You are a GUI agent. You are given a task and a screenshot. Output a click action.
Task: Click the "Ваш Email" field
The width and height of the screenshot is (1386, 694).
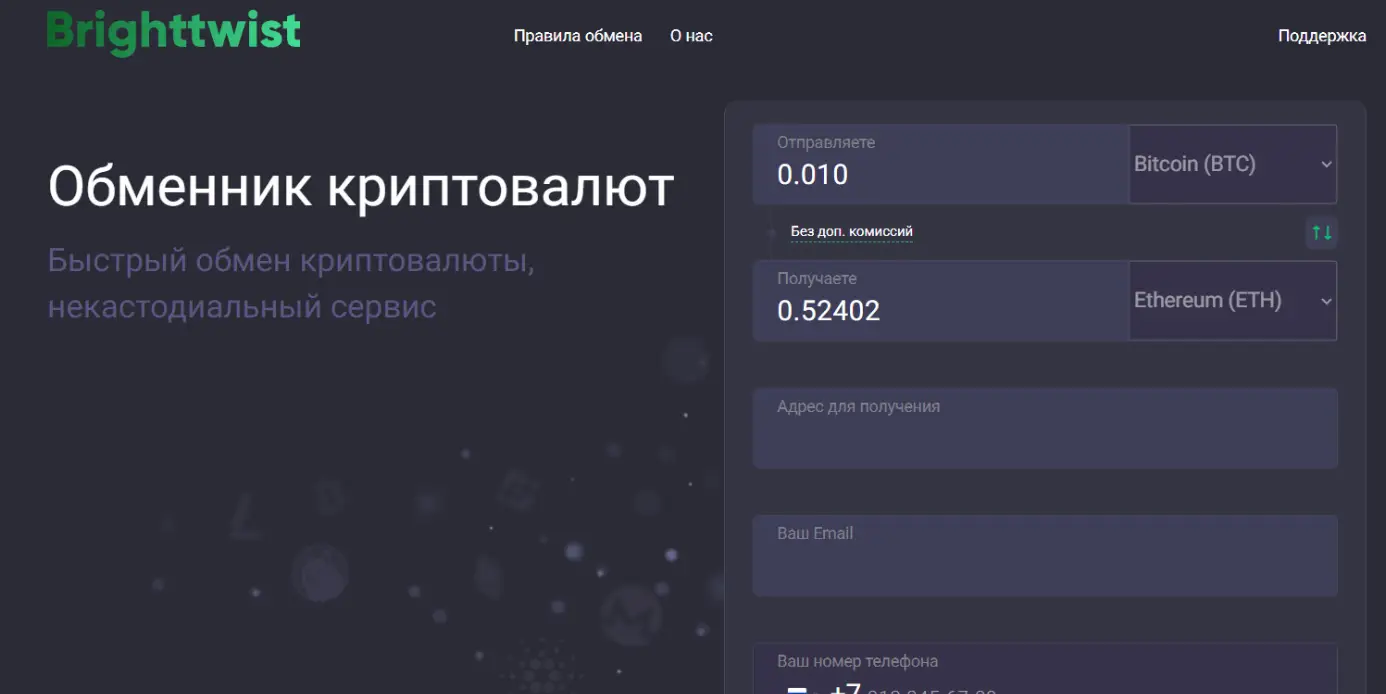1045,555
